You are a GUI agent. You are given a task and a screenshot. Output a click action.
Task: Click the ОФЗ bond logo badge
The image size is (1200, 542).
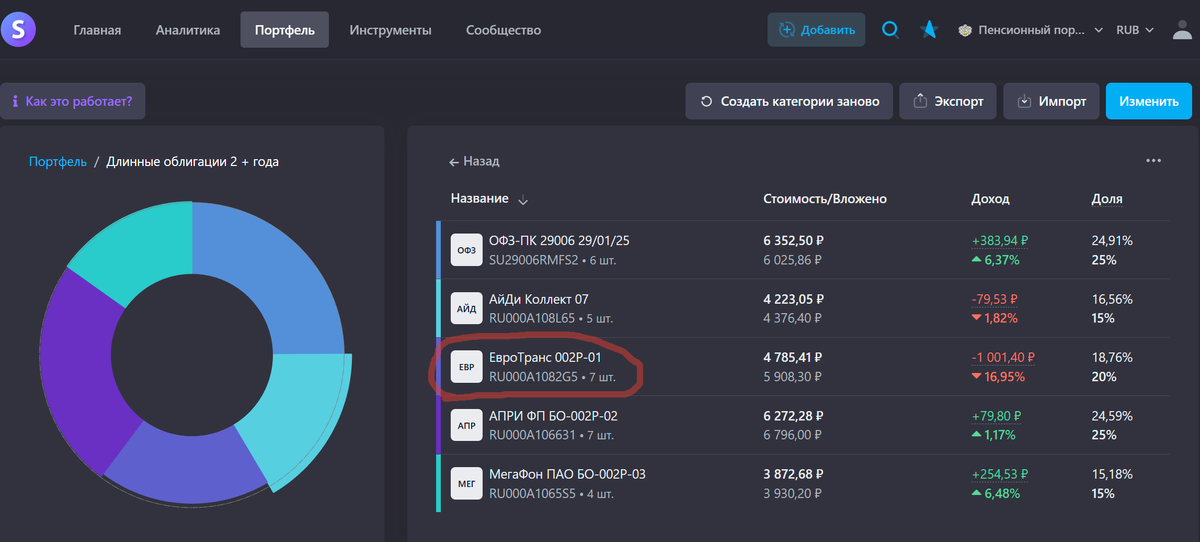(466, 250)
